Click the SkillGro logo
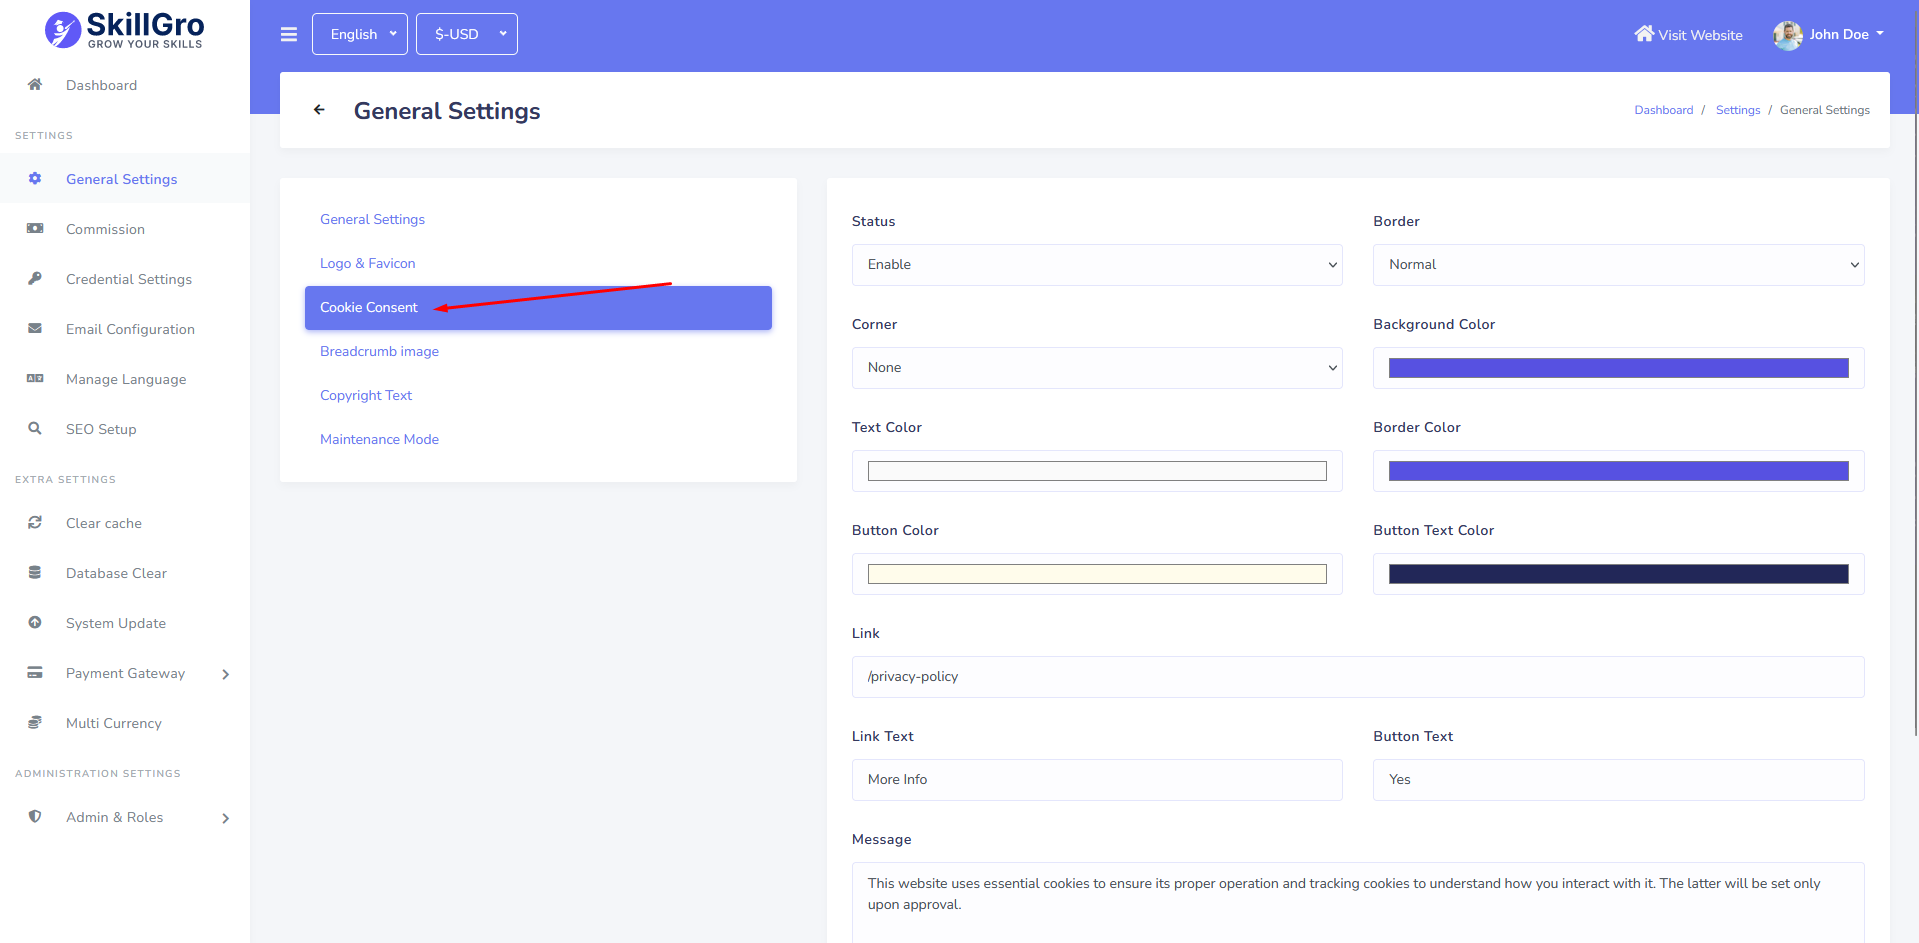The height and width of the screenshot is (943, 1919). (x=125, y=30)
